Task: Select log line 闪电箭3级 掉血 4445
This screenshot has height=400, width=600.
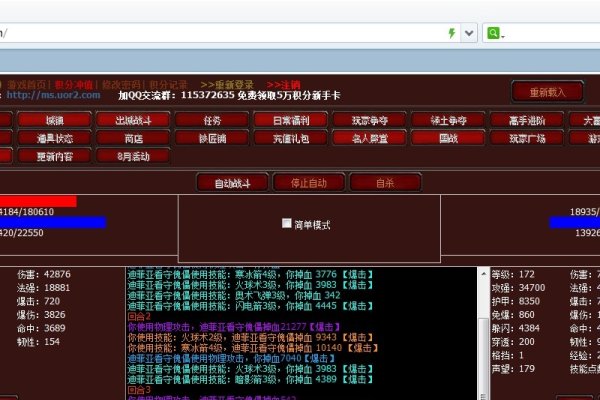Action: tap(250, 306)
